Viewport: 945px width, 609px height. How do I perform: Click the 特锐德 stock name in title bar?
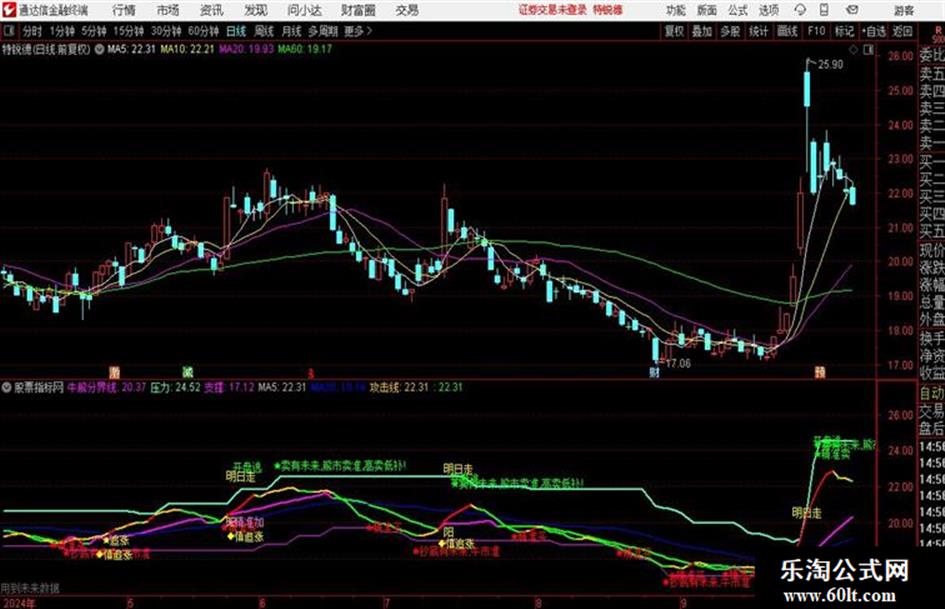(x=608, y=10)
